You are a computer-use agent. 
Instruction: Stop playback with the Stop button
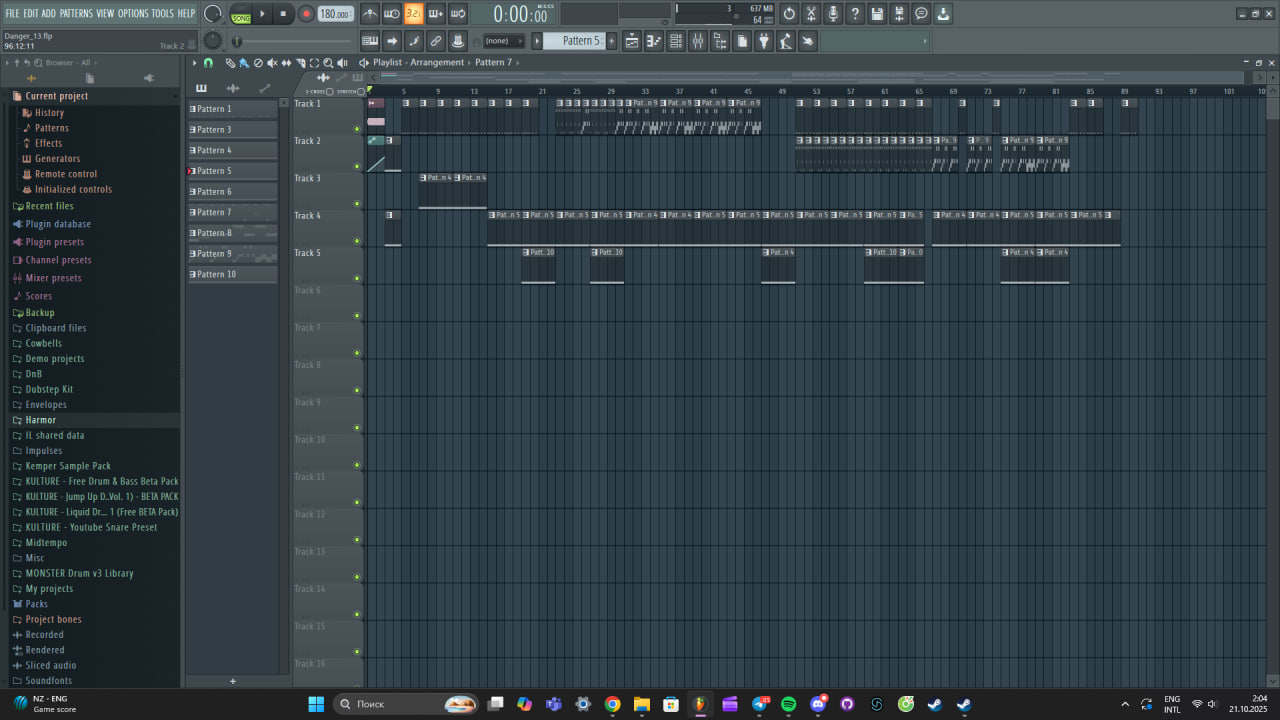pyautogui.click(x=283, y=14)
